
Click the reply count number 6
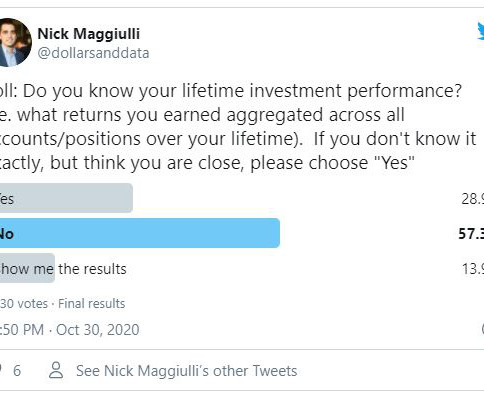tap(17, 371)
